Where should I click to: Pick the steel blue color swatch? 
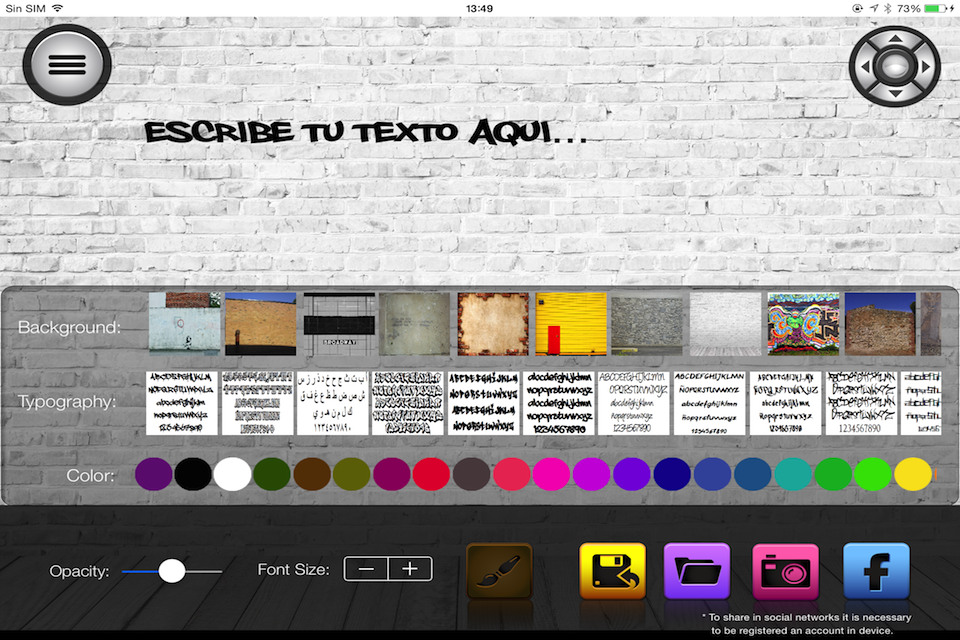coord(753,474)
